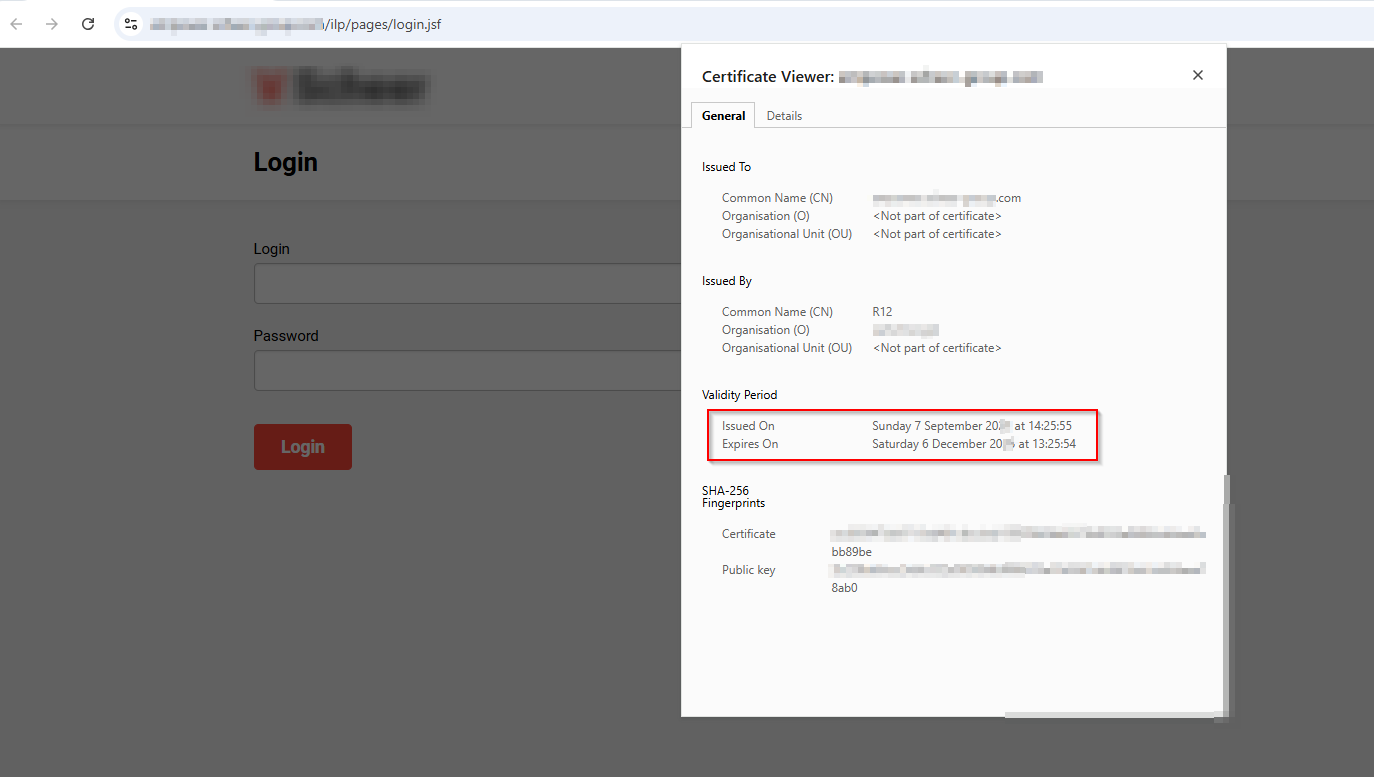
Task: Switch to the Details tab
Action: pos(784,116)
